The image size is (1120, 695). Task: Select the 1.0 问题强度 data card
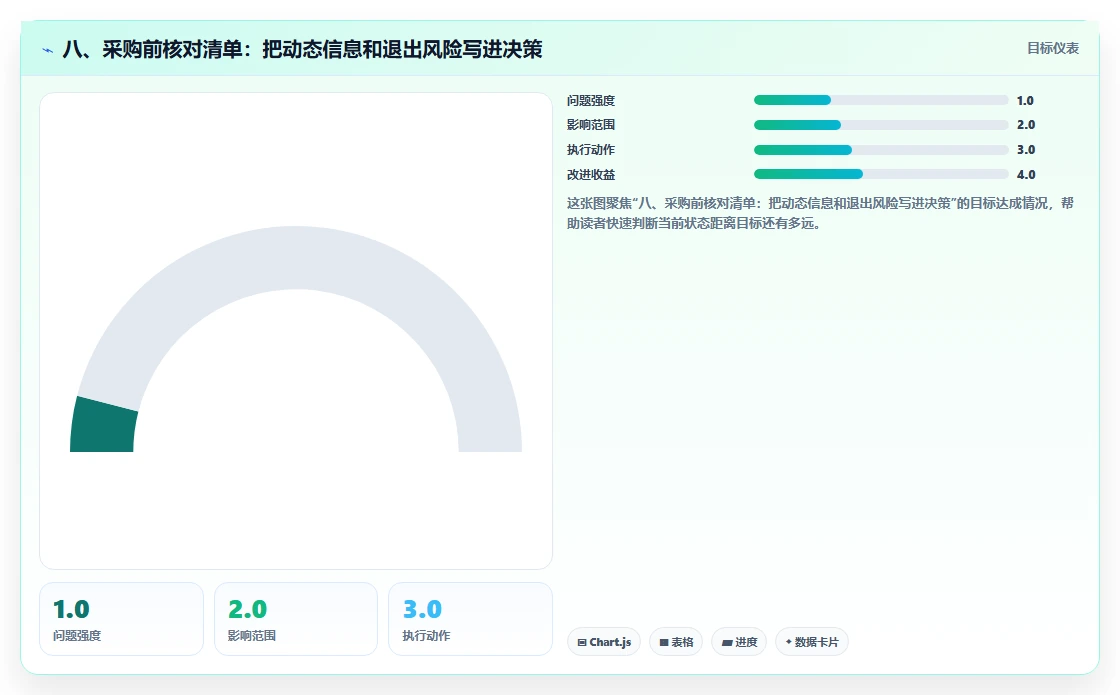pyautogui.click(x=121, y=619)
